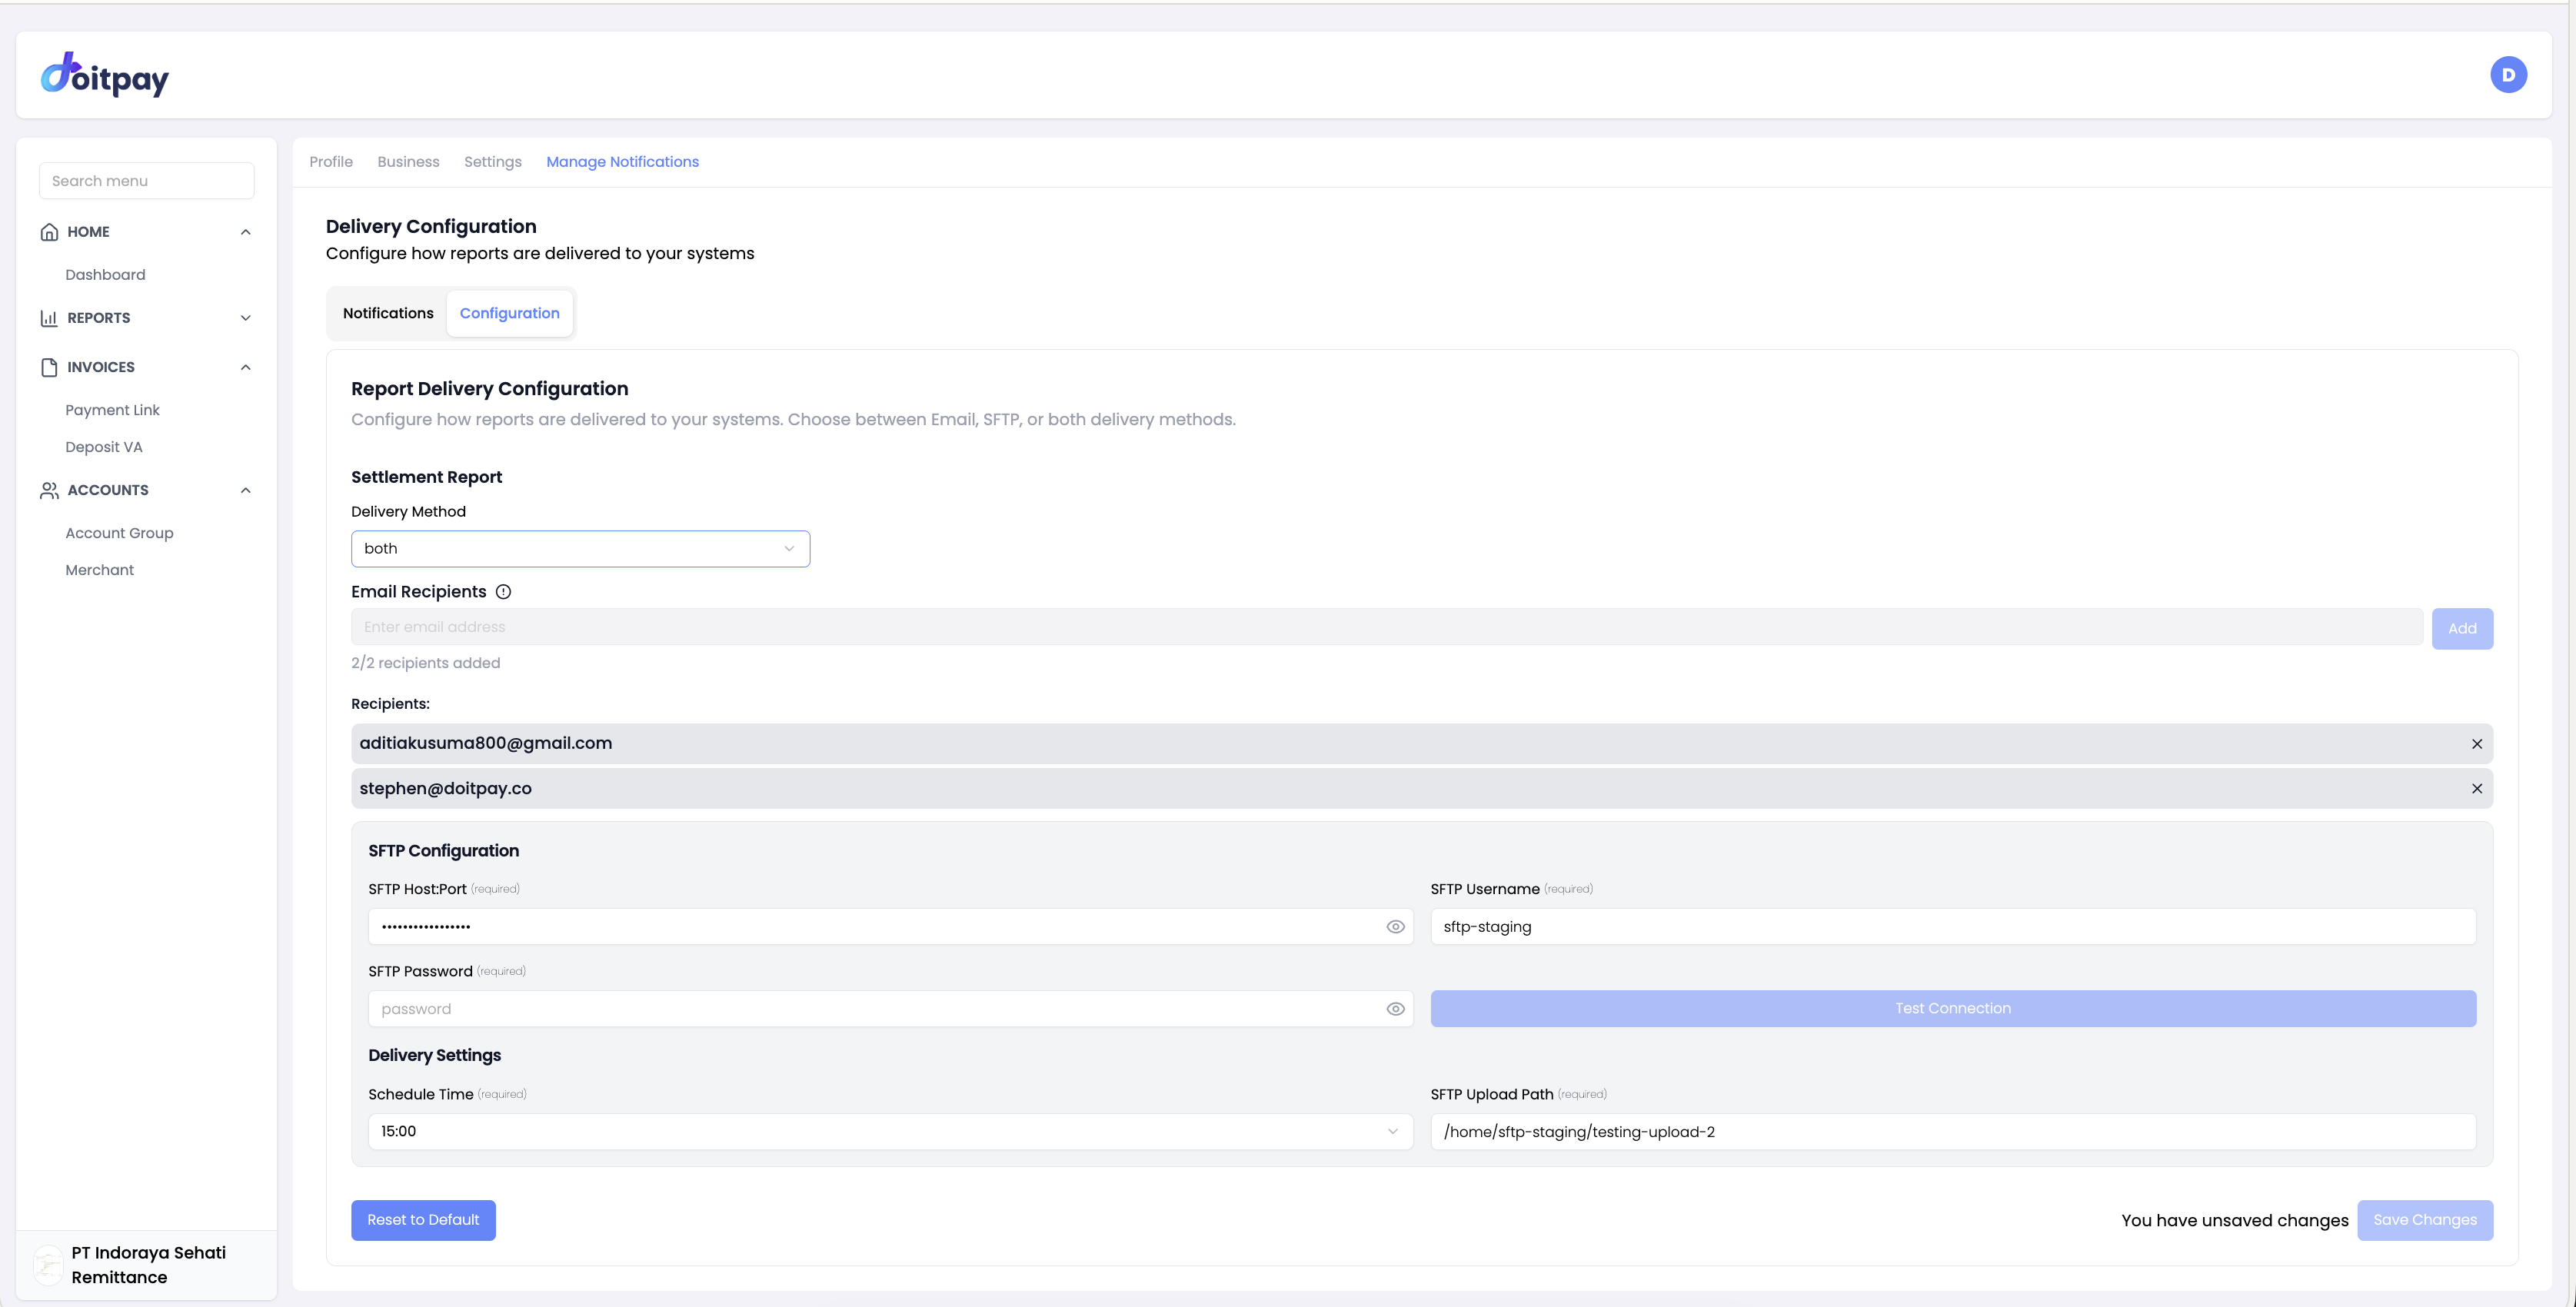Screen dimensions: 2576x1307
Task: Switch to the Profile tab
Action: click(331, 162)
